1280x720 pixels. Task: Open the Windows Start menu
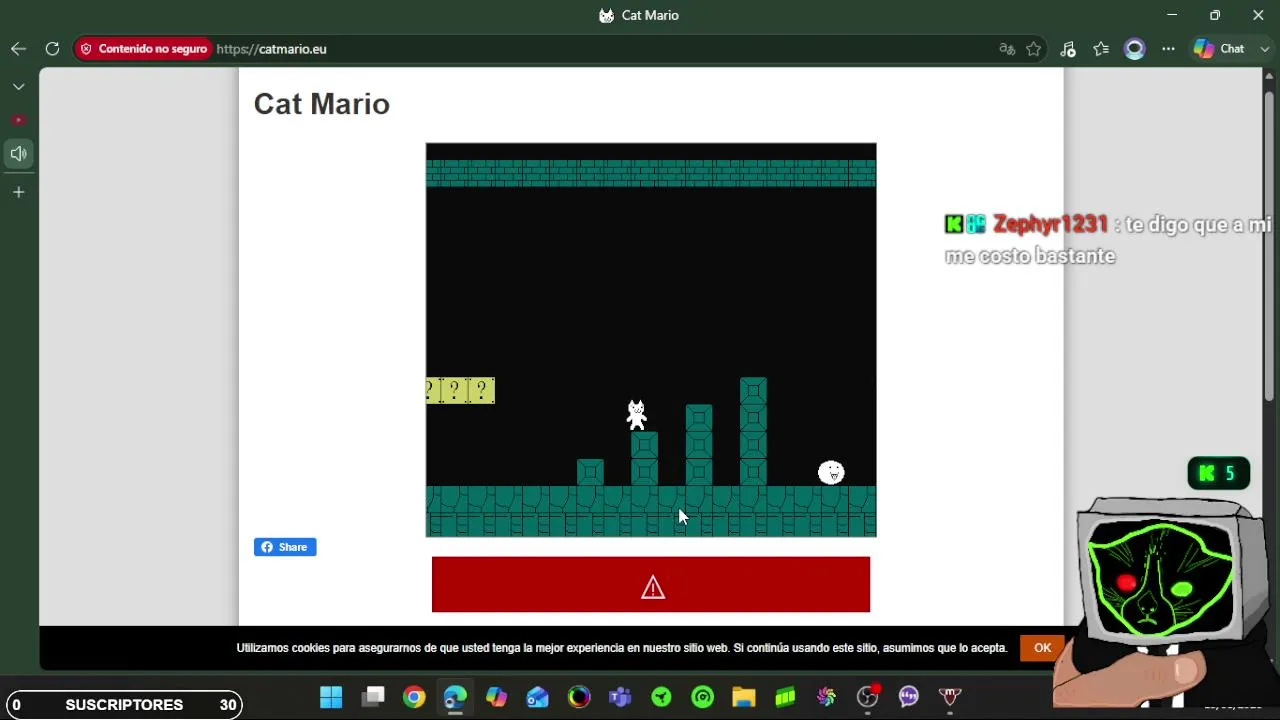click(331, 697)
